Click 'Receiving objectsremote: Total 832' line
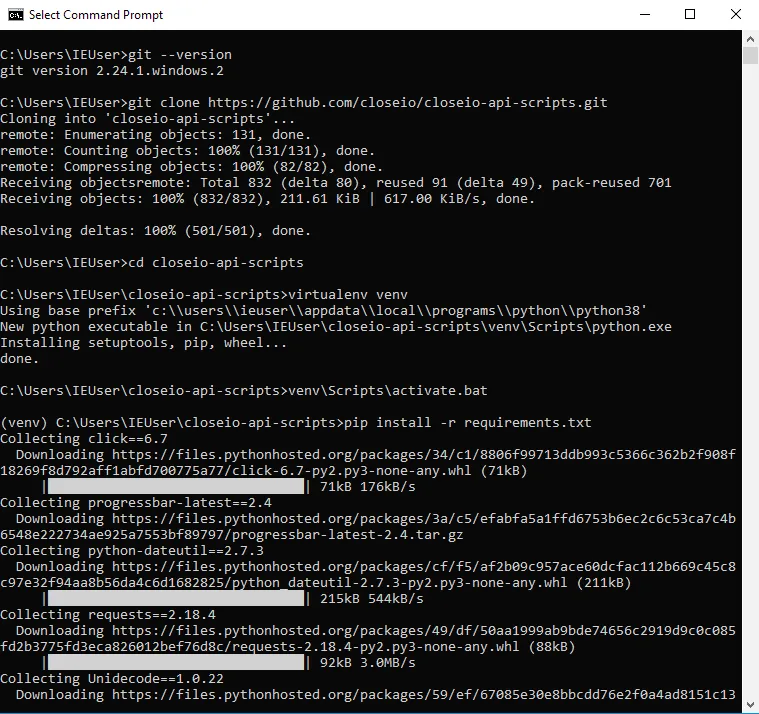759x714 pixels. 336,182
